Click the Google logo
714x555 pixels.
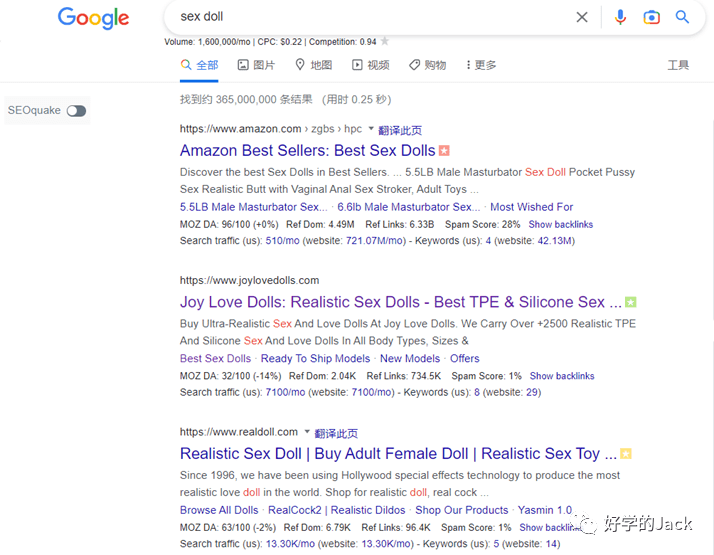(93, 18)
